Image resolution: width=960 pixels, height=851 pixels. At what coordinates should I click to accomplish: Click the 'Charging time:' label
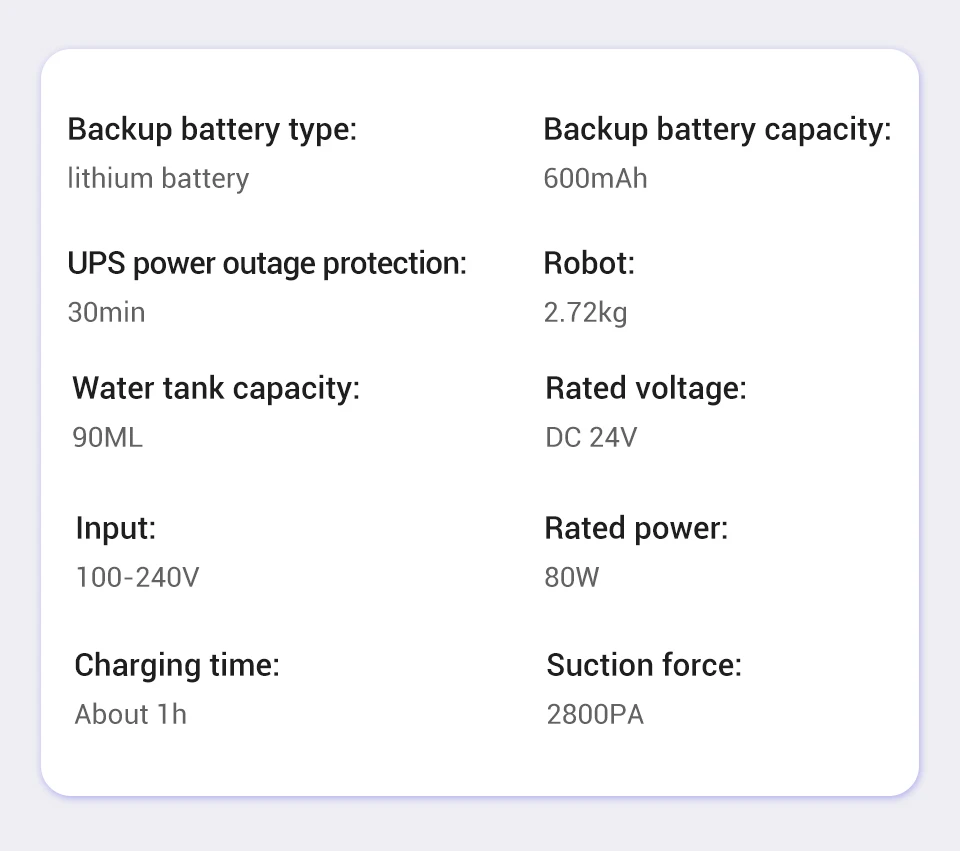tap(177, 665)
